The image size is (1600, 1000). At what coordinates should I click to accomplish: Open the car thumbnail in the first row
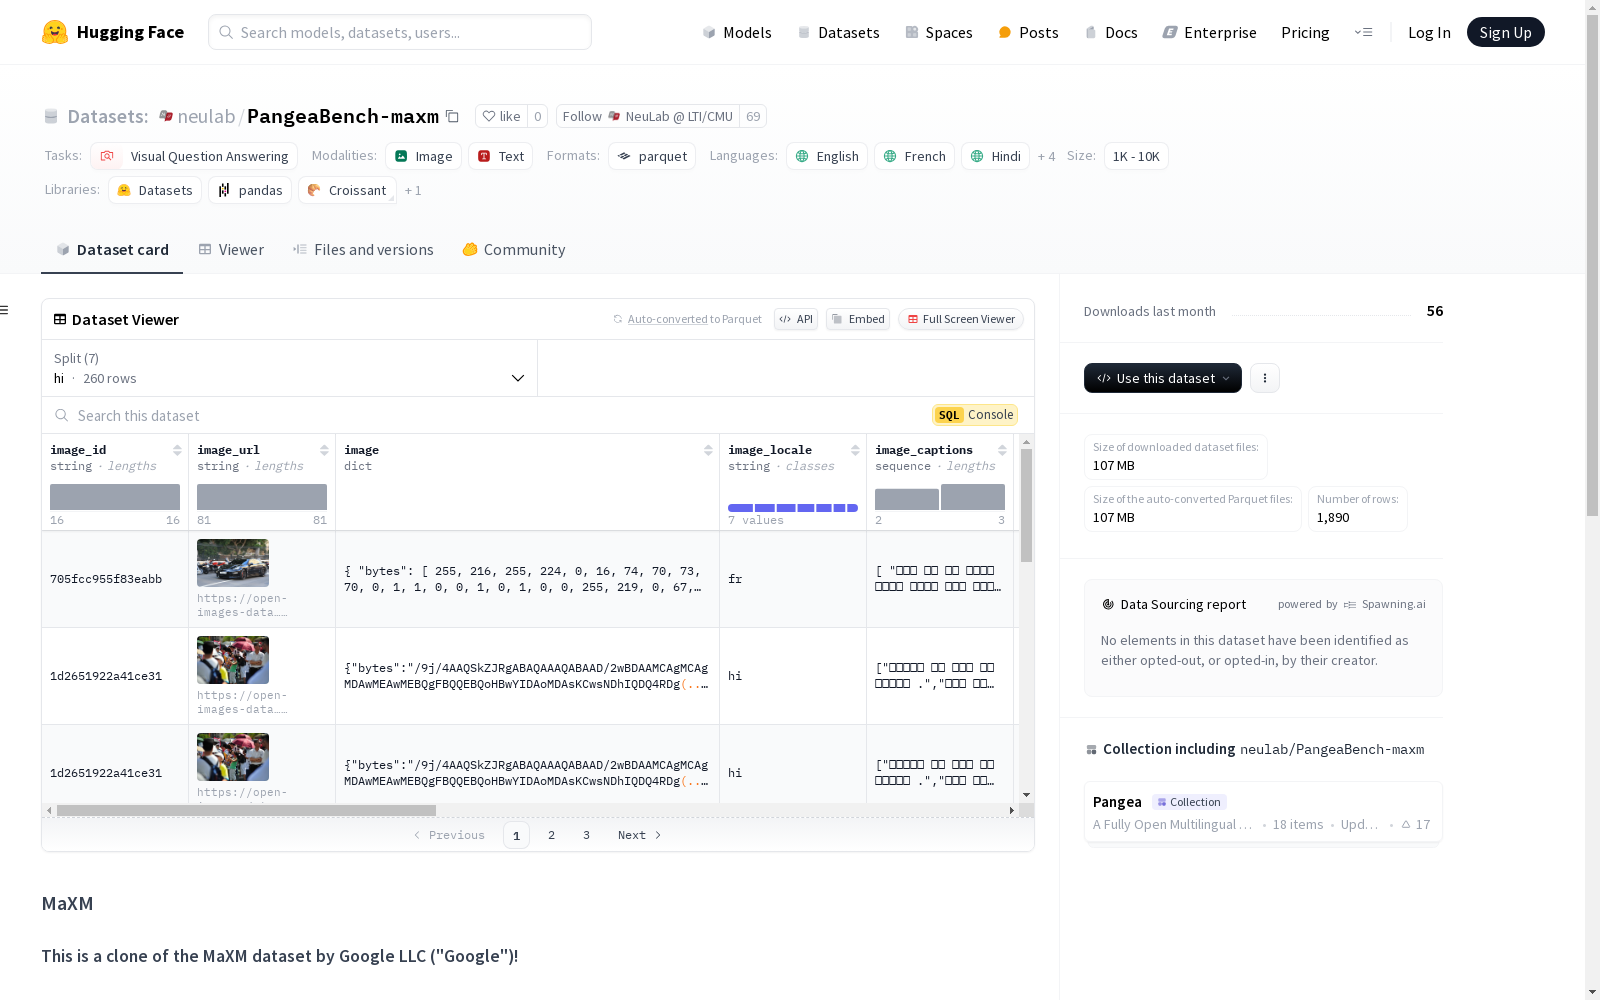[x=233, y=563]
